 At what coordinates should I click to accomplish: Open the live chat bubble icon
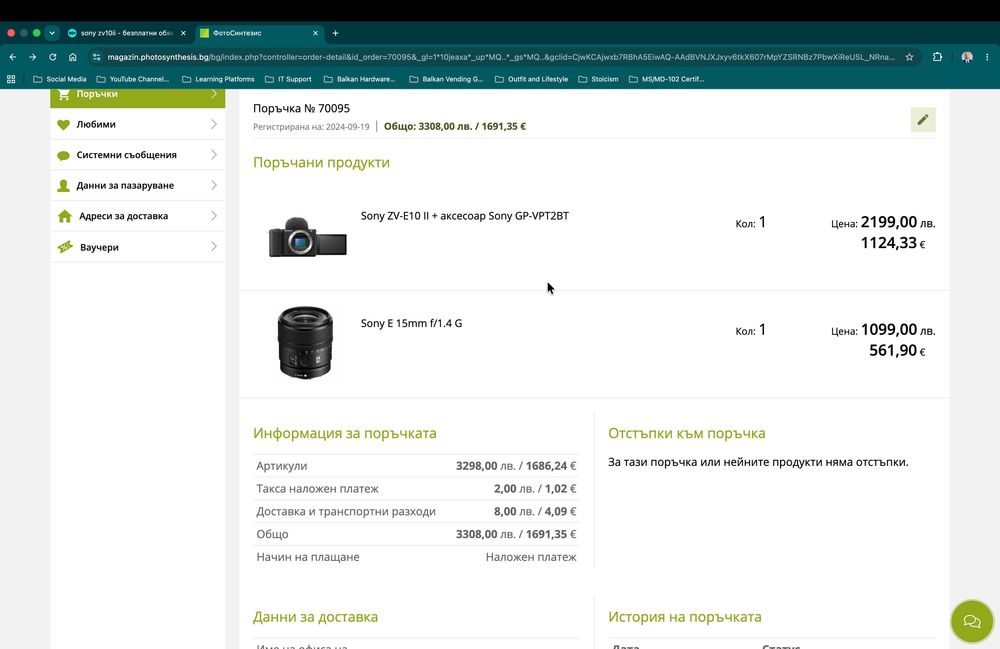[971, 621]
